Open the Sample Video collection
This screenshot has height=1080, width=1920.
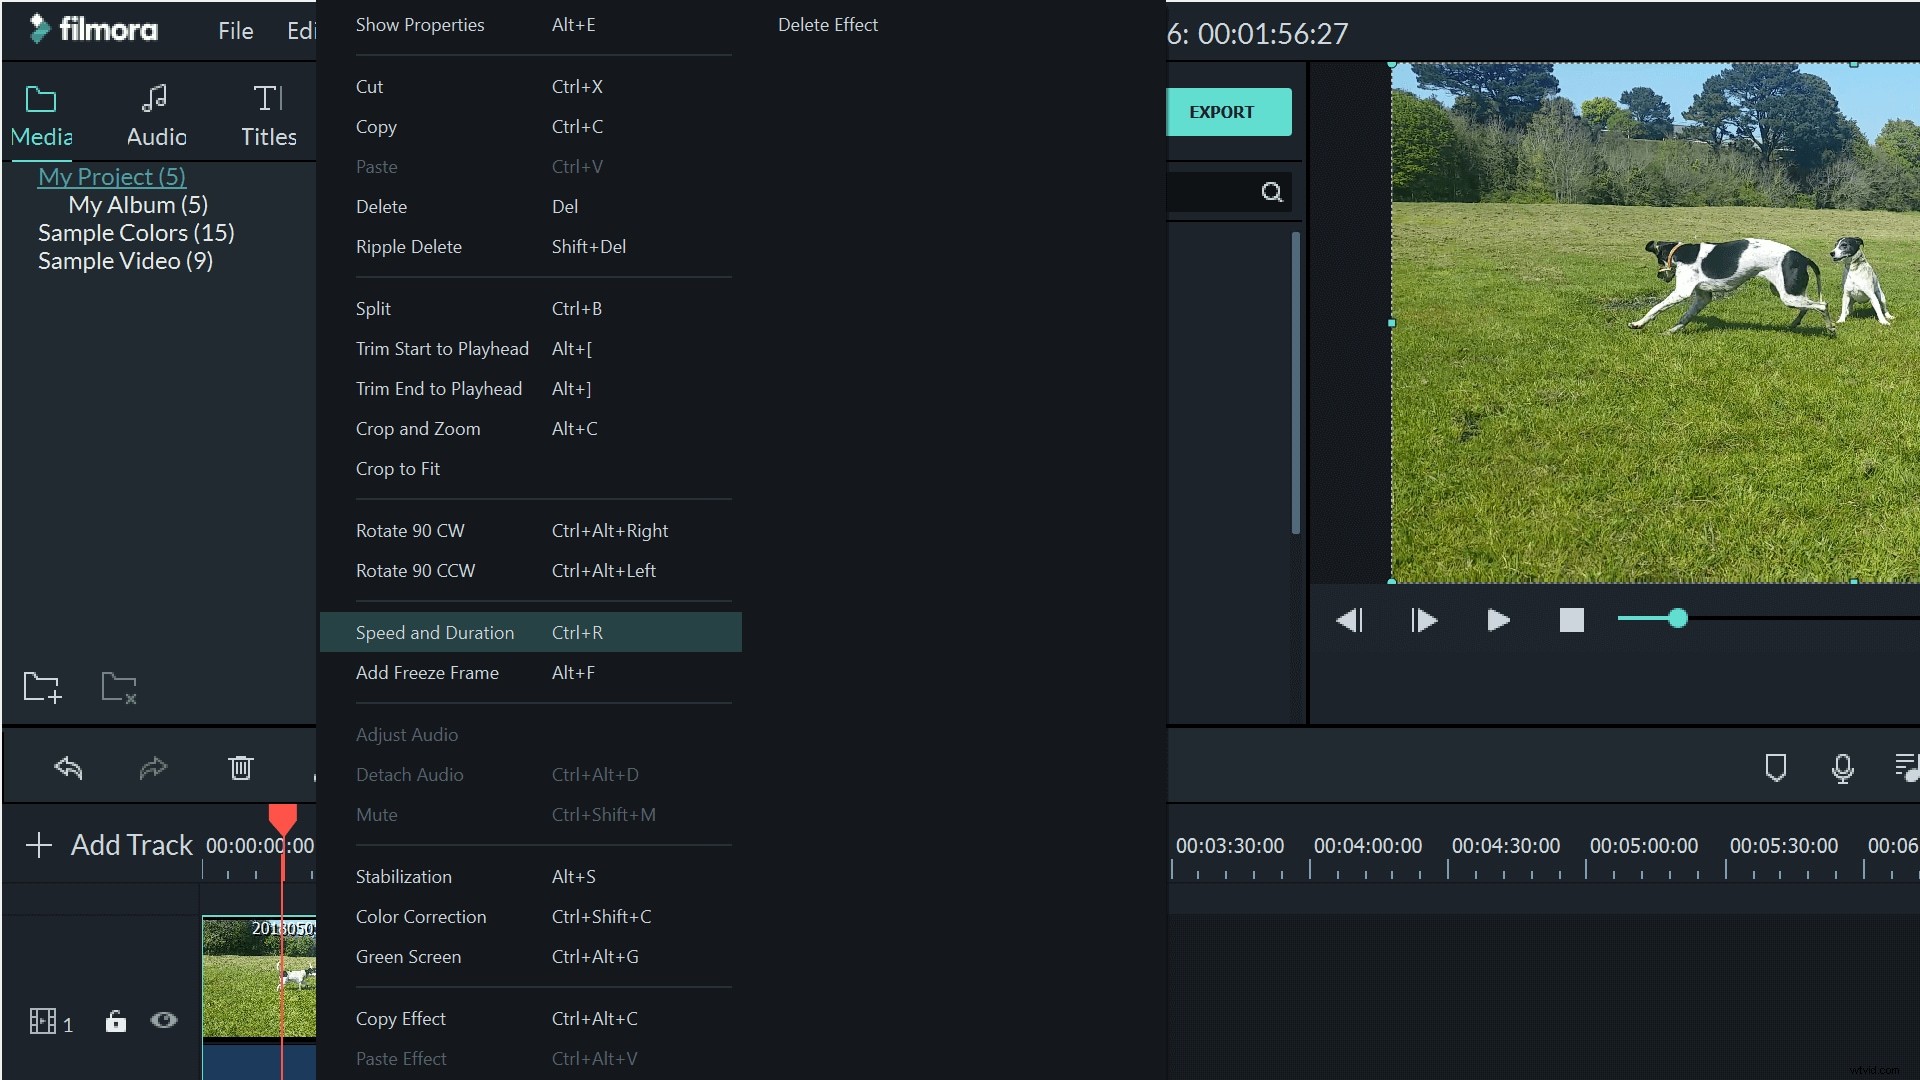click(125, 261)
